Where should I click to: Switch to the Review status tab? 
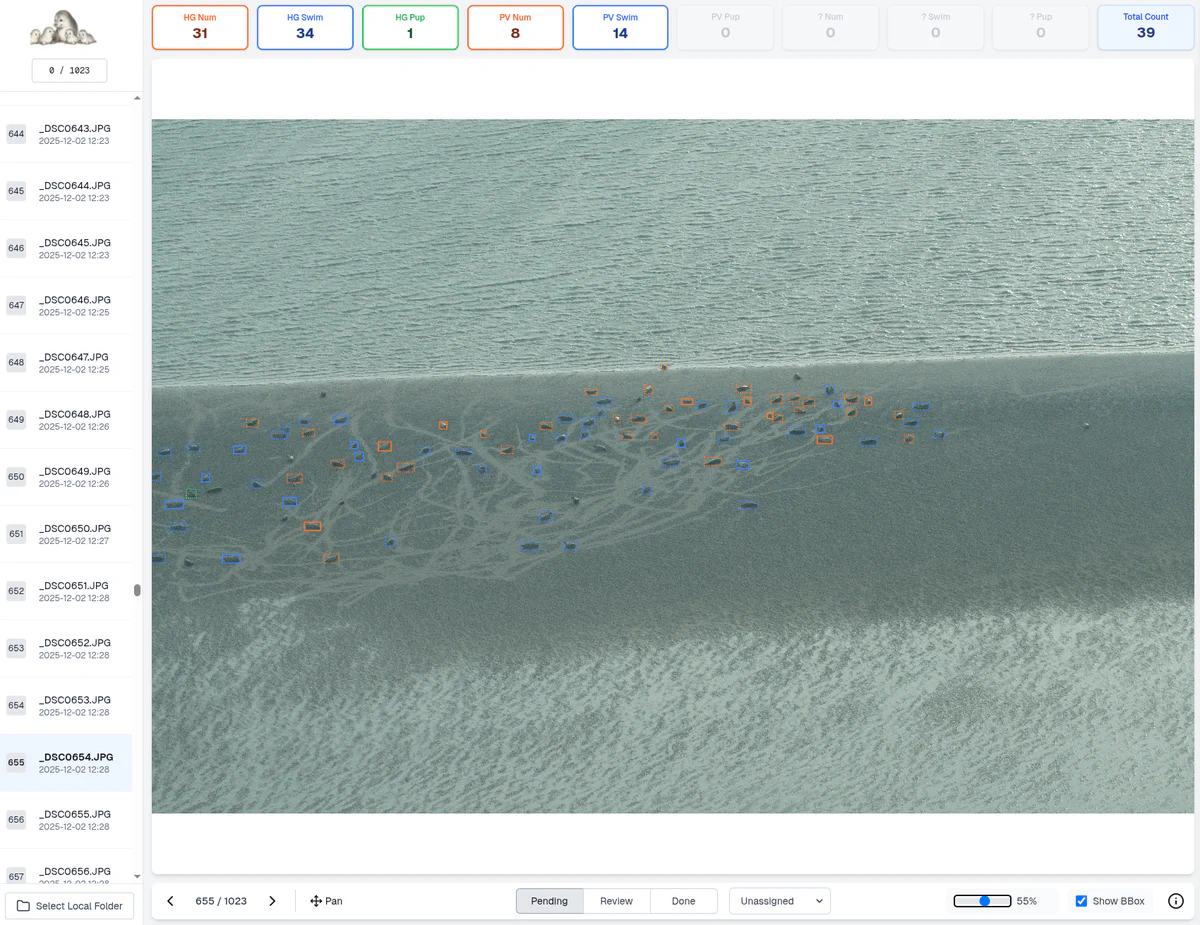click(617, 900)
